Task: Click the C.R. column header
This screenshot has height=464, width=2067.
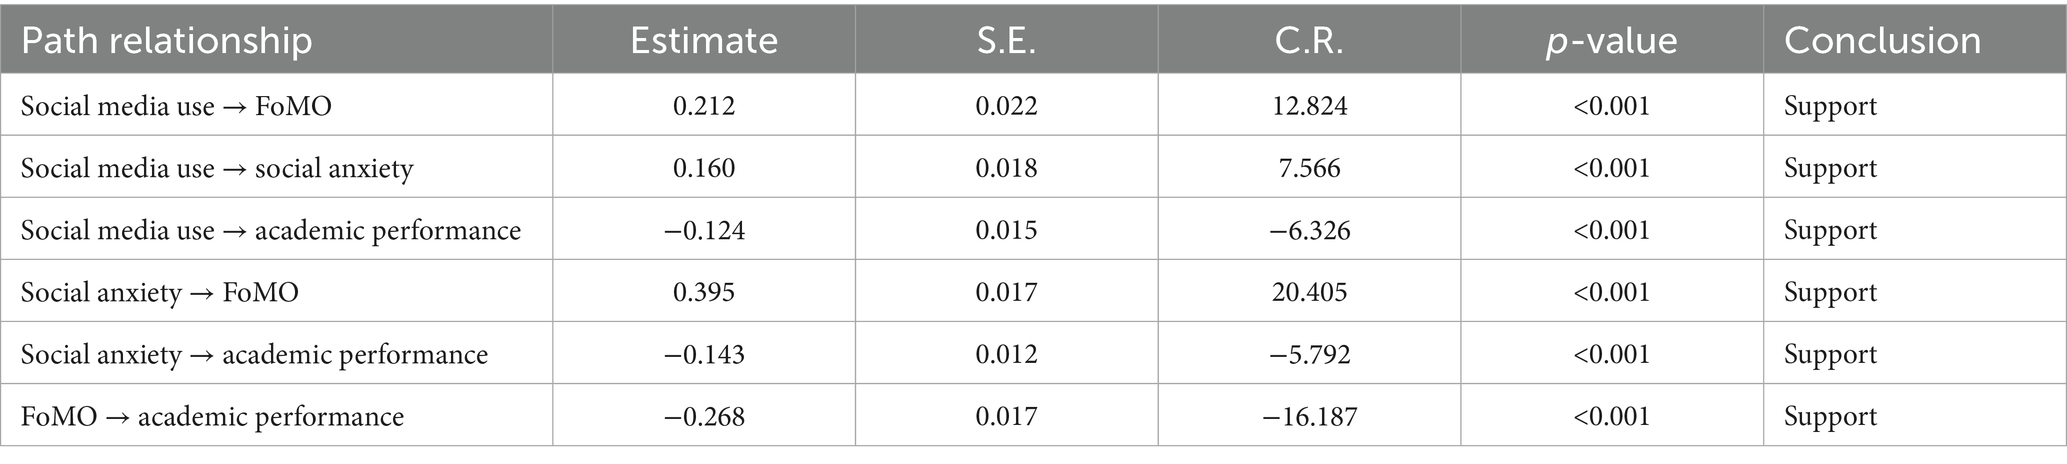Action: (x=1308, y=41)
